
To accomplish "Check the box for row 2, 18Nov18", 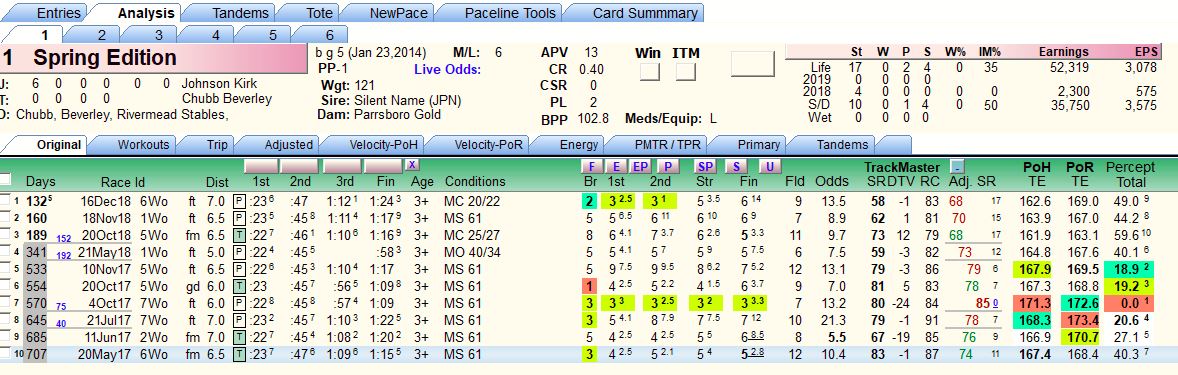I will coord(5,218).
